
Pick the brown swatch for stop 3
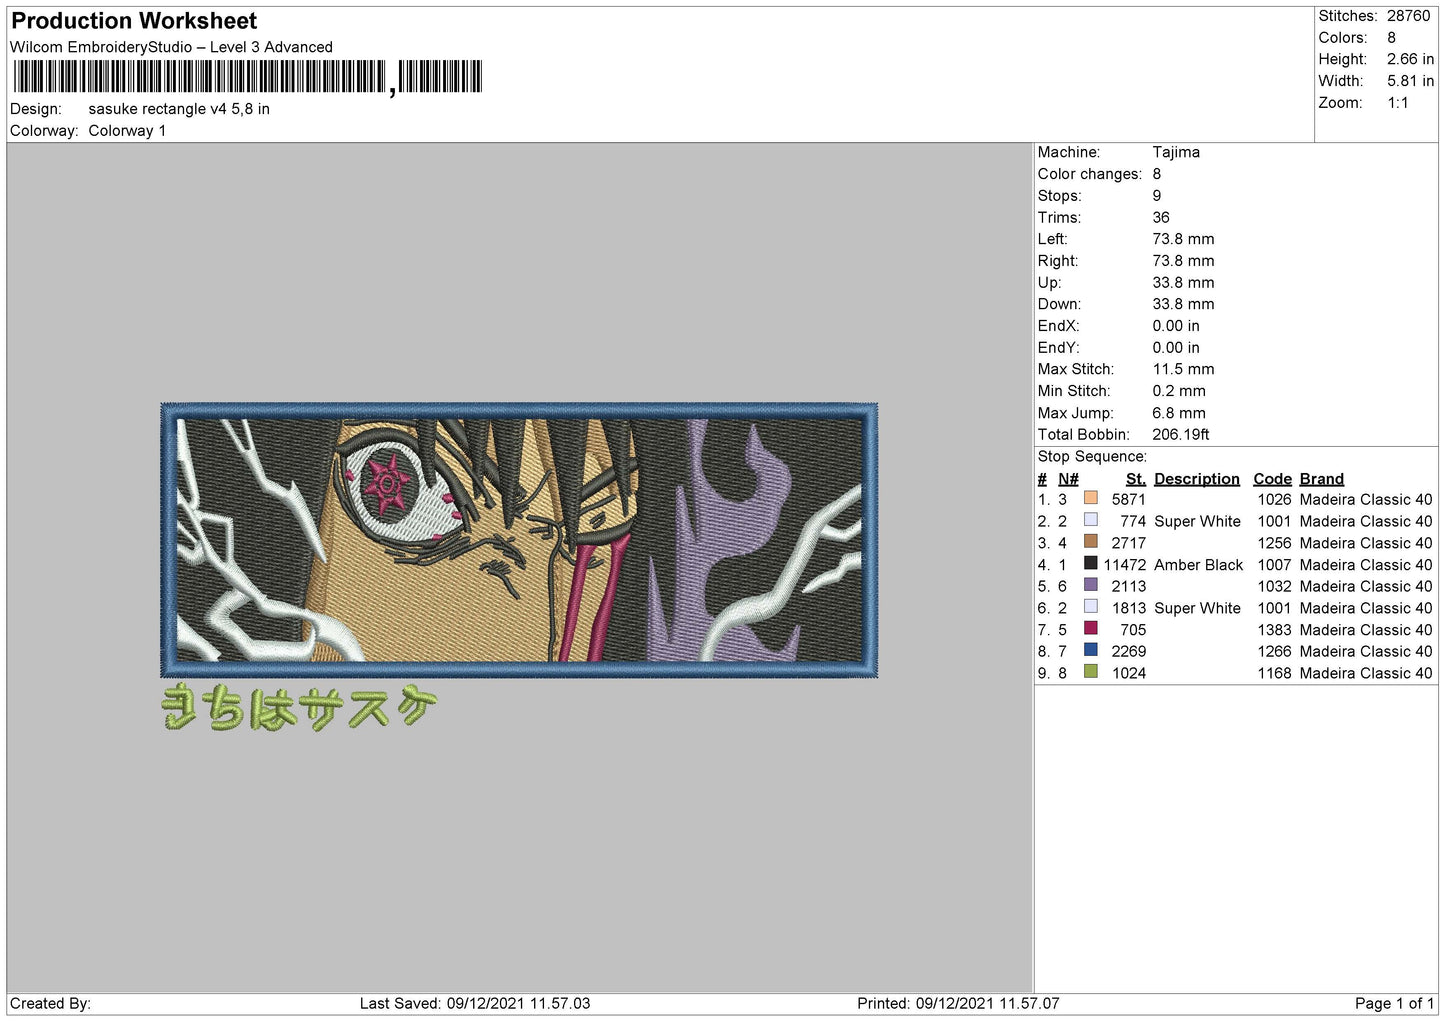click(x=1091, y=541)
